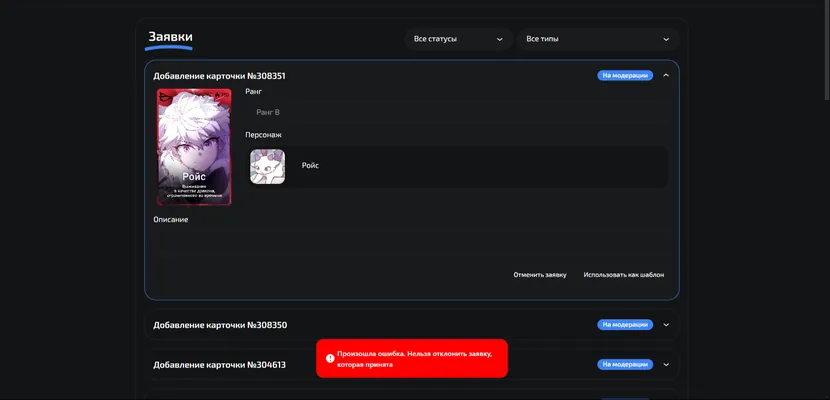Expand request №308350 with its chevron
Screen dimensions: 830x400
(666, 325)
